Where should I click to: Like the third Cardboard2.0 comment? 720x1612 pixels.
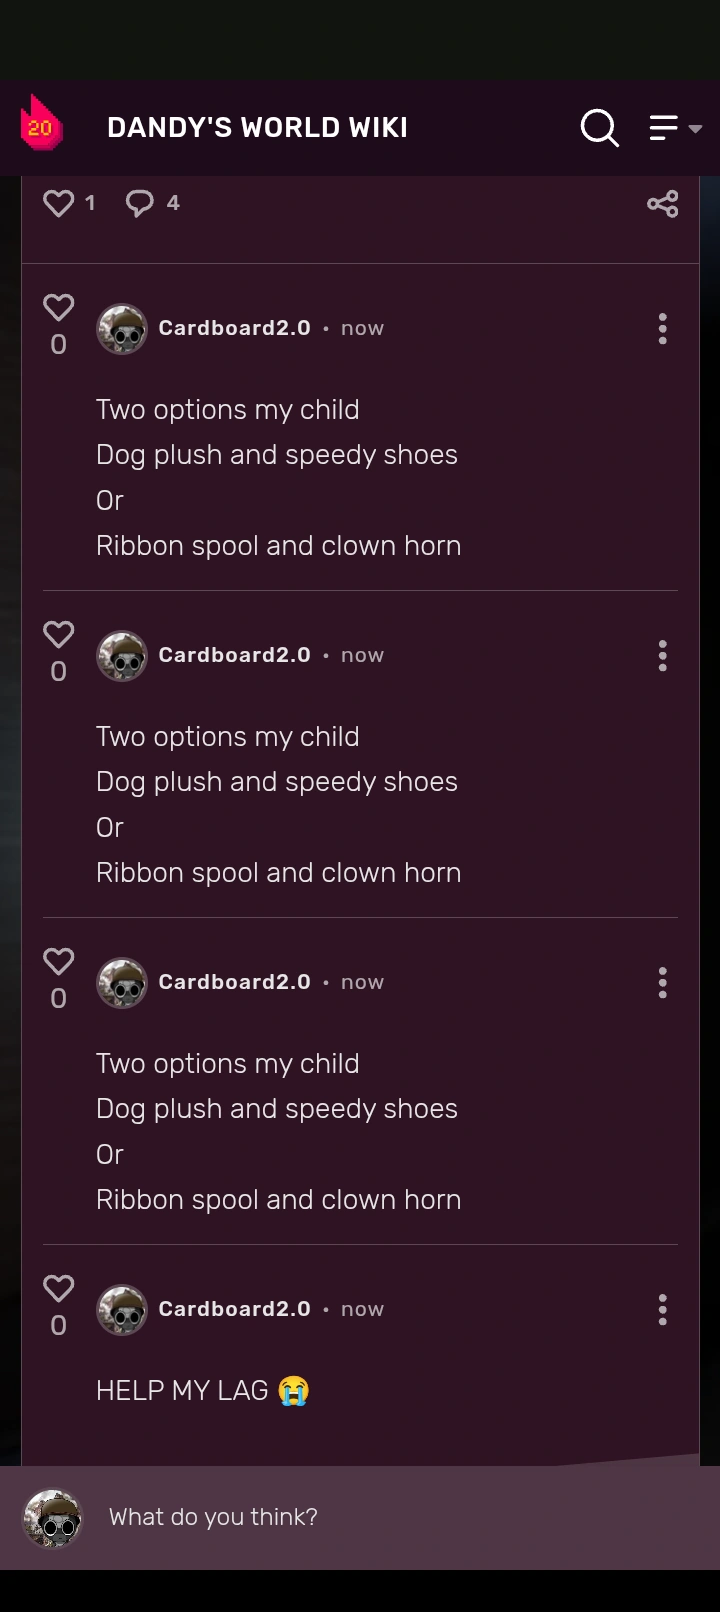59,962
